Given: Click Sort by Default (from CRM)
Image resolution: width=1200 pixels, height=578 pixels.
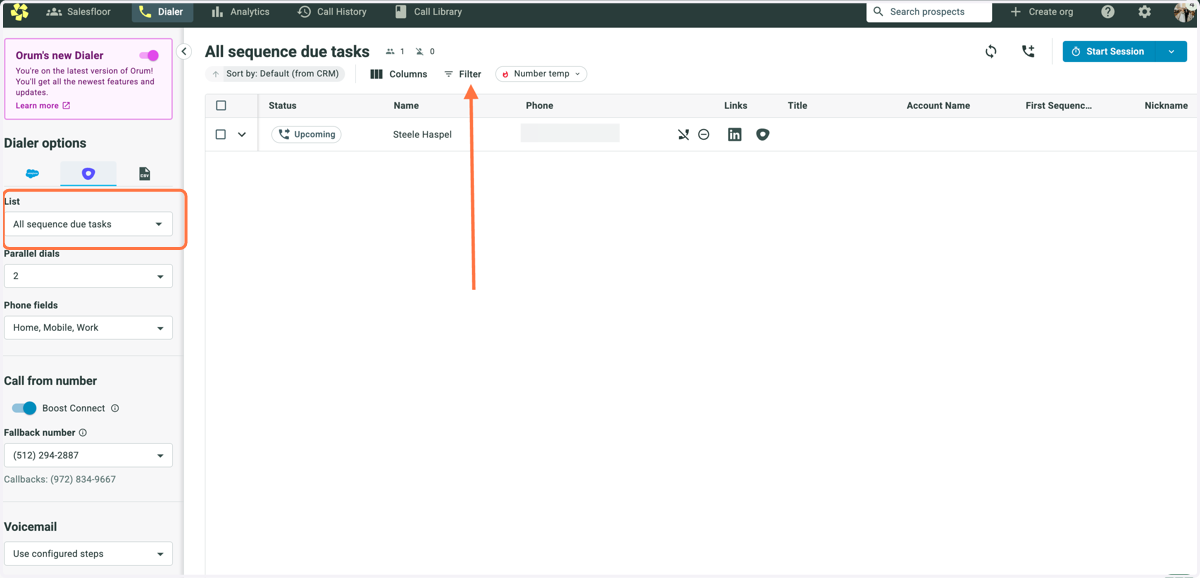Looking at the screenshot, I should pyautogui.click(x=276, y=74).
